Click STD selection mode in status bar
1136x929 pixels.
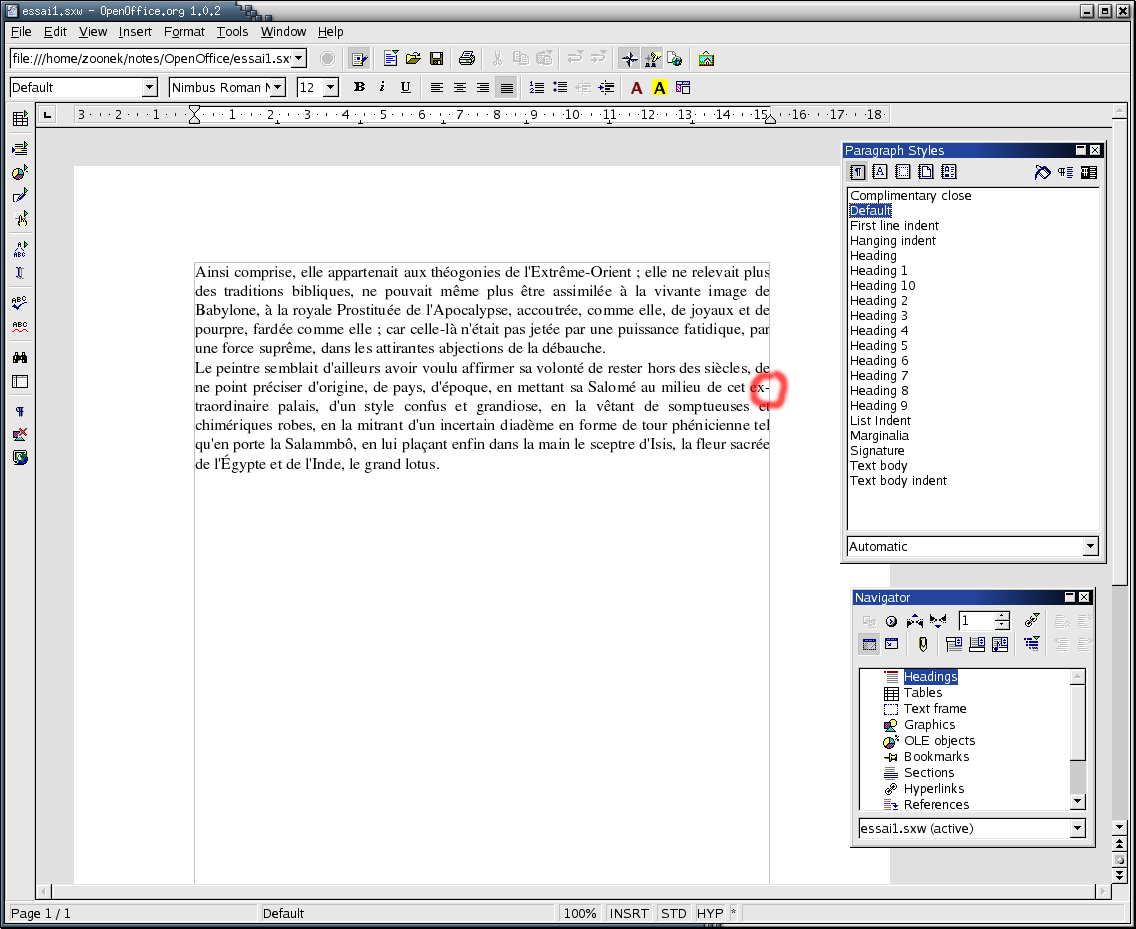click(673, 913)
